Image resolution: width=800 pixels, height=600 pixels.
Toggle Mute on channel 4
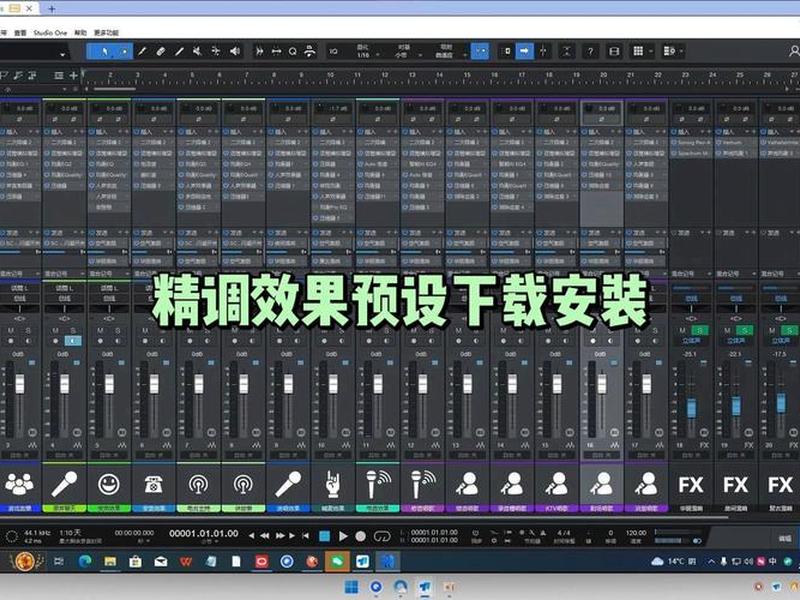click(56, 331)
